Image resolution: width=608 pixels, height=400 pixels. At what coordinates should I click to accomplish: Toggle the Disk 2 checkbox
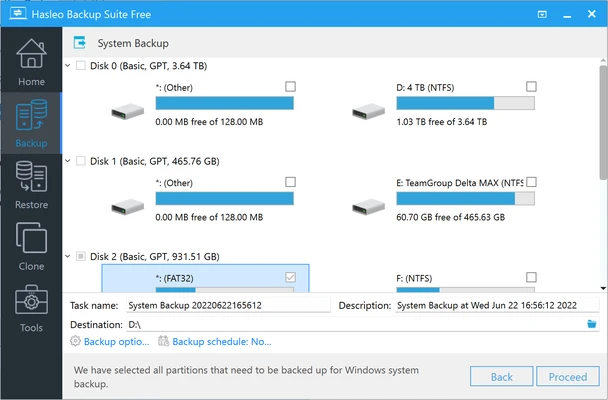tap(81, 256)
